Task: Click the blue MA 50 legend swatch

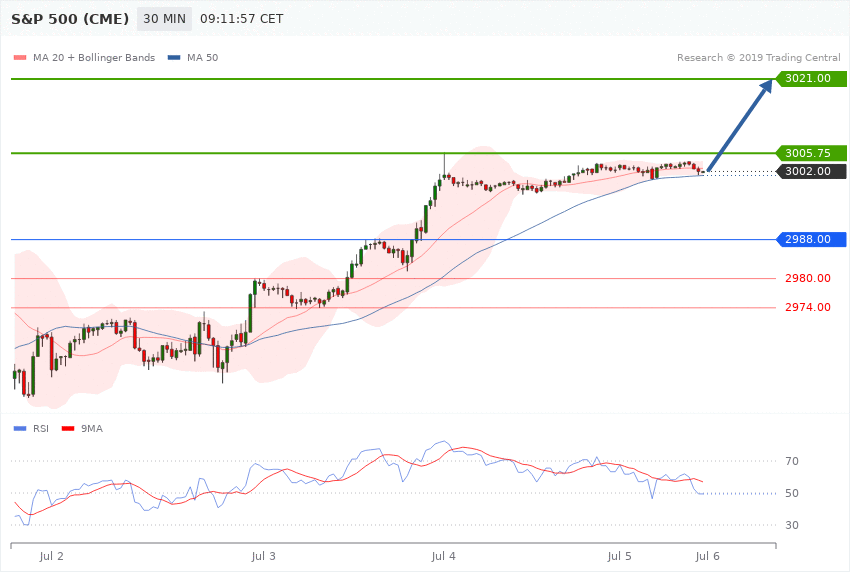Action: coord(174,57)
